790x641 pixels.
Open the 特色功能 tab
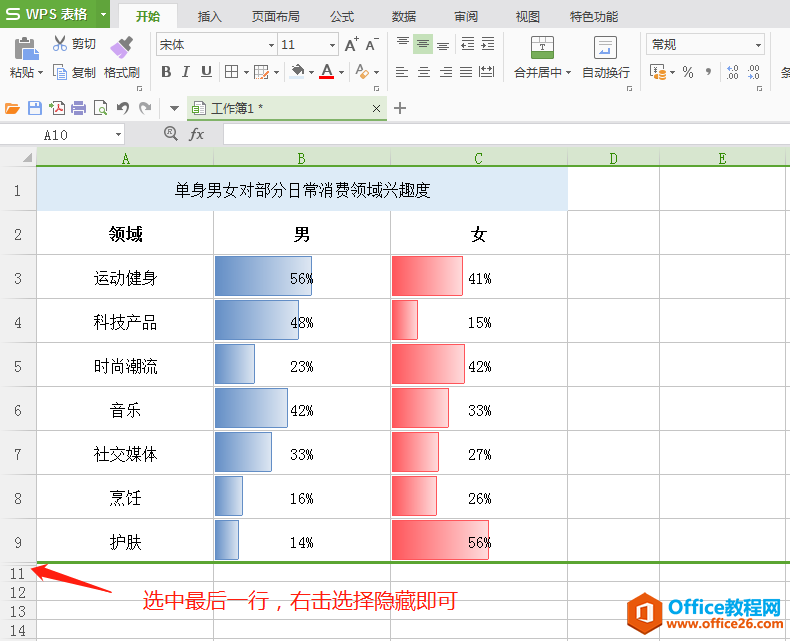594,17
